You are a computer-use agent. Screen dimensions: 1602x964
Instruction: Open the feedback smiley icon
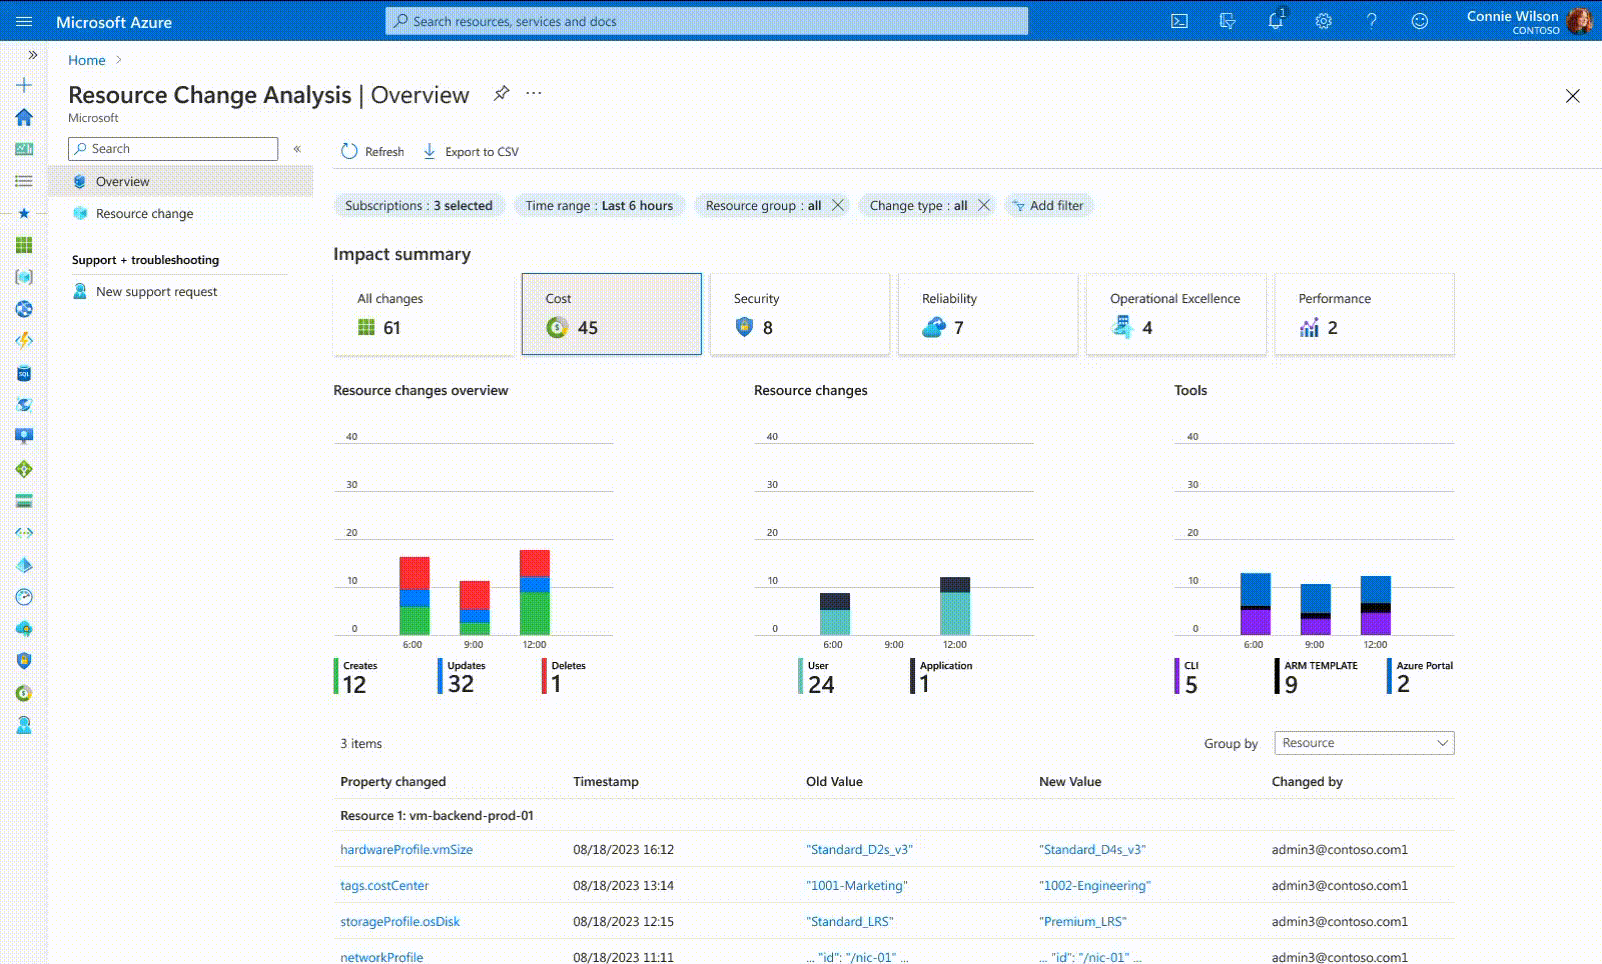(x=1419, y=21)
